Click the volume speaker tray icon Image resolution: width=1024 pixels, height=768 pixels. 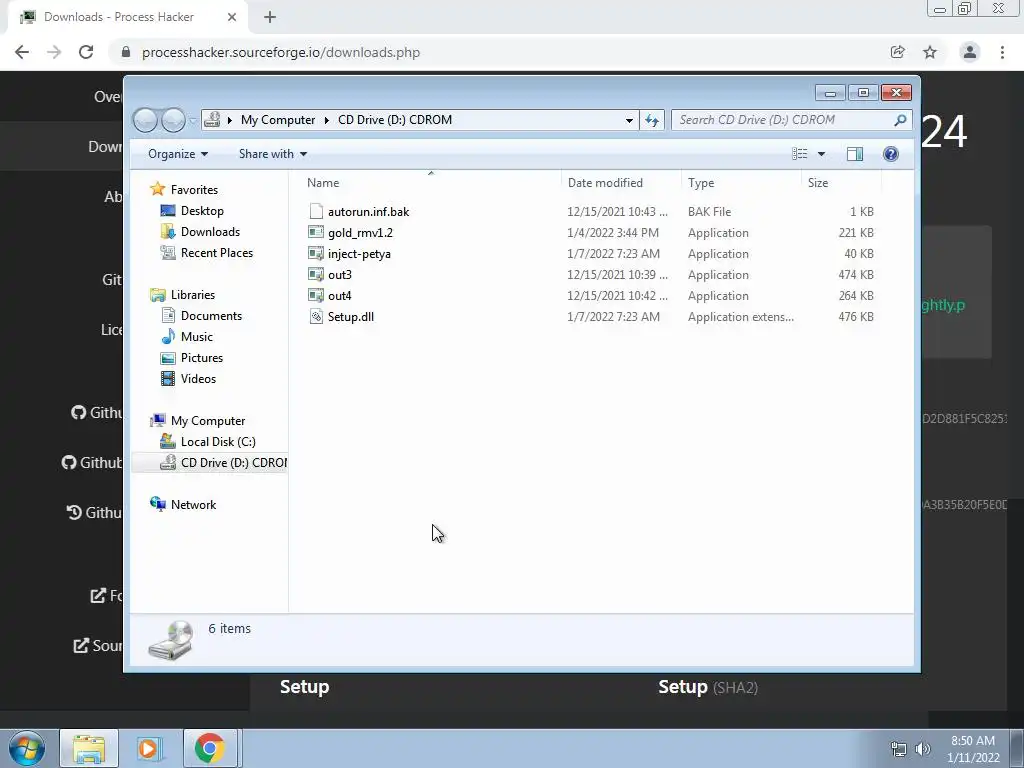click(923, 749)
